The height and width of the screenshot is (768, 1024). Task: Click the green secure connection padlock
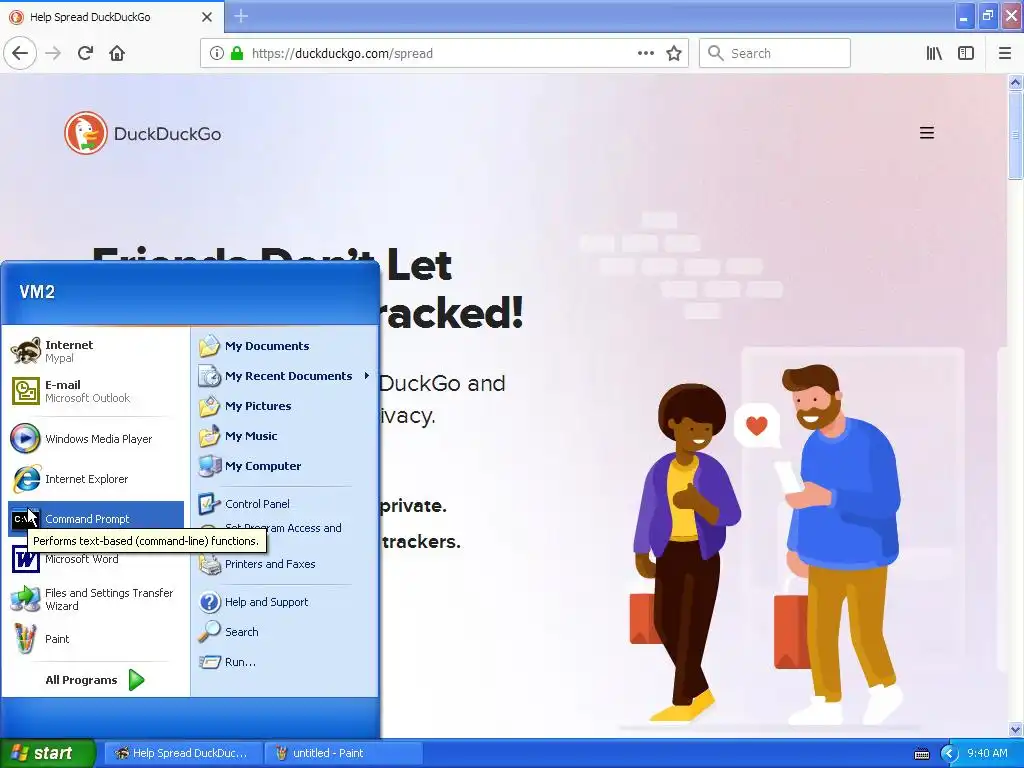click(237, 54)
